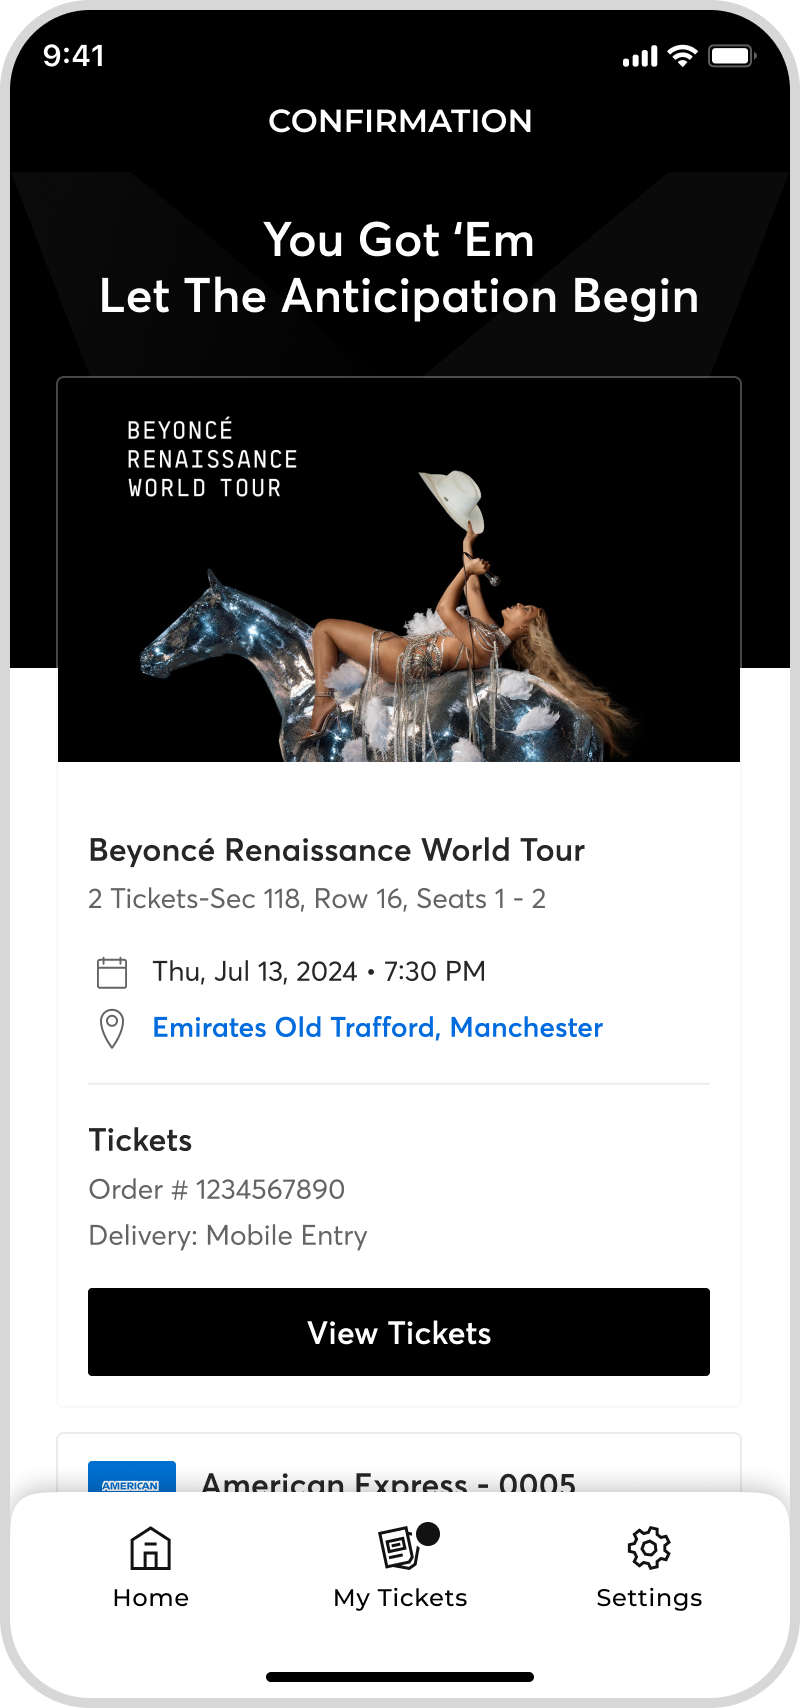This screenshot has width=800, height=1708.
Task: Tap the home indicator bar at bottom
Action: (x=400, y=1677)
